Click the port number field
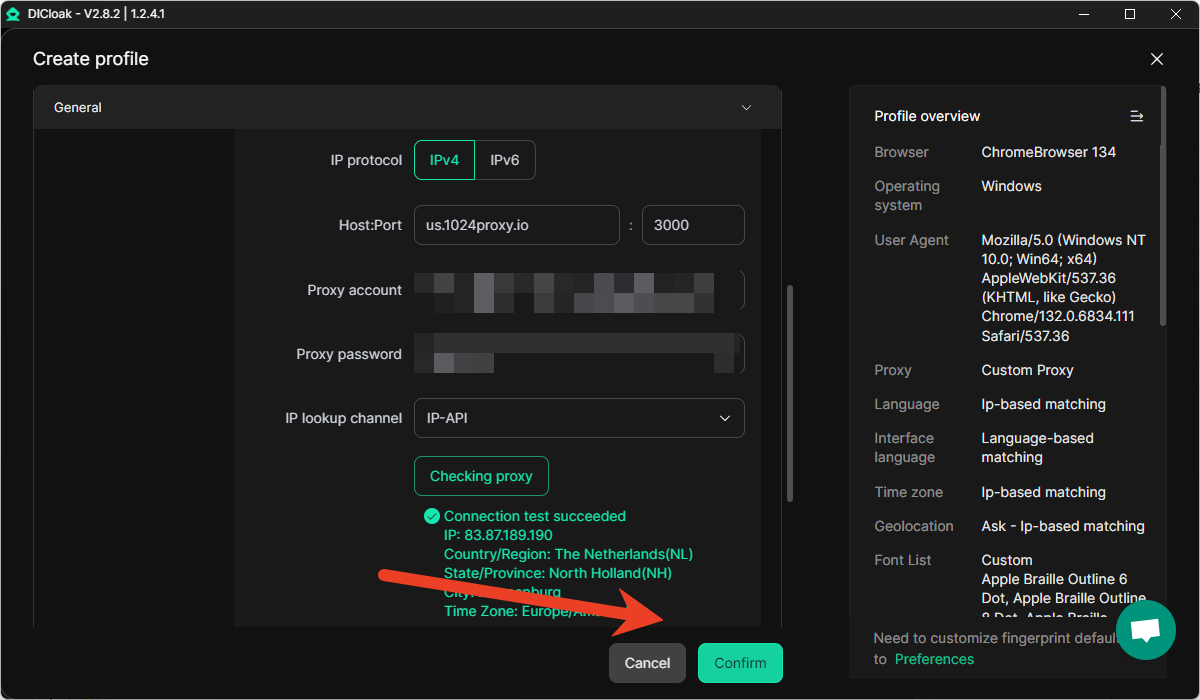This screenshot has width=1200, height=700. coord(692,225)
